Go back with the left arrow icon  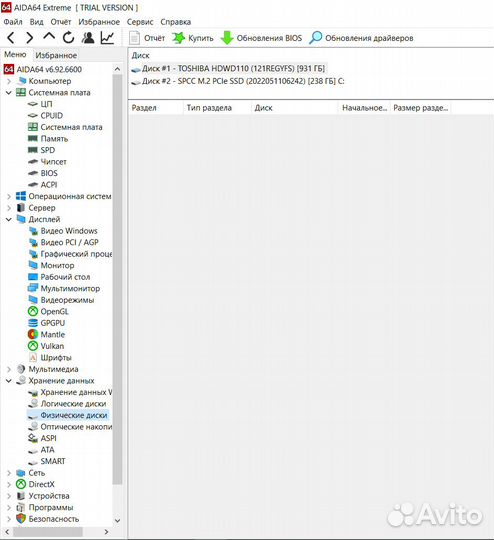point(11,38)
